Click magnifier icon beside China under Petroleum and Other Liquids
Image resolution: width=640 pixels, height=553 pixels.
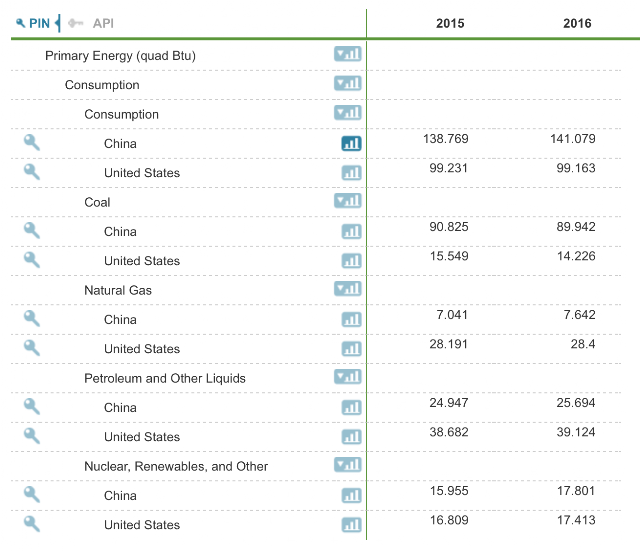[31, 407]
